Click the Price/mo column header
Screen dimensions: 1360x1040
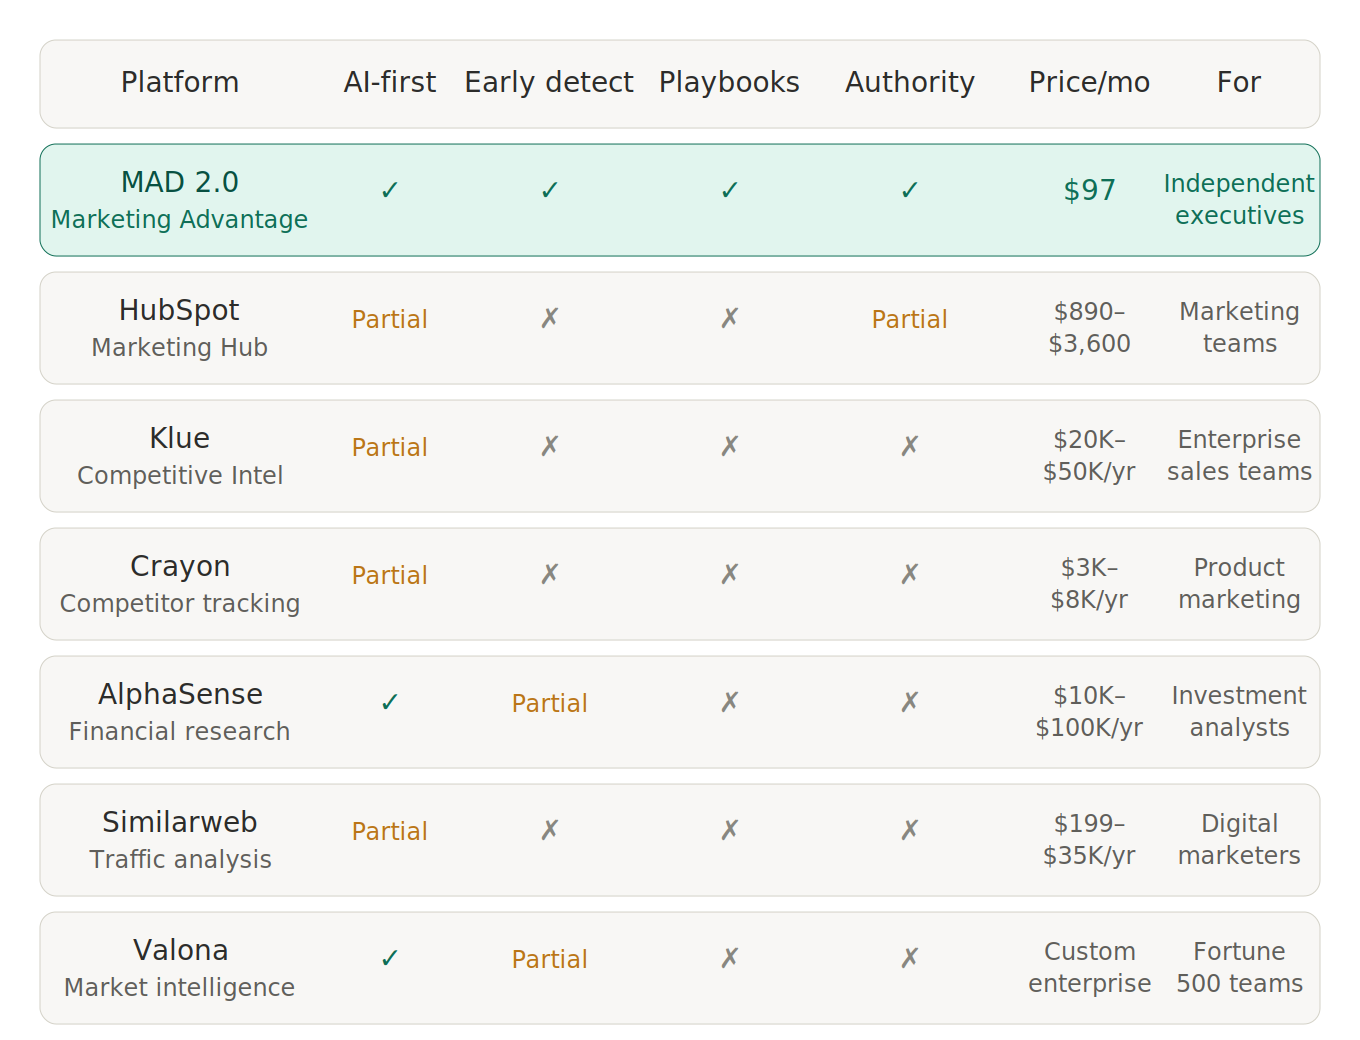[x=1089, y=82]
